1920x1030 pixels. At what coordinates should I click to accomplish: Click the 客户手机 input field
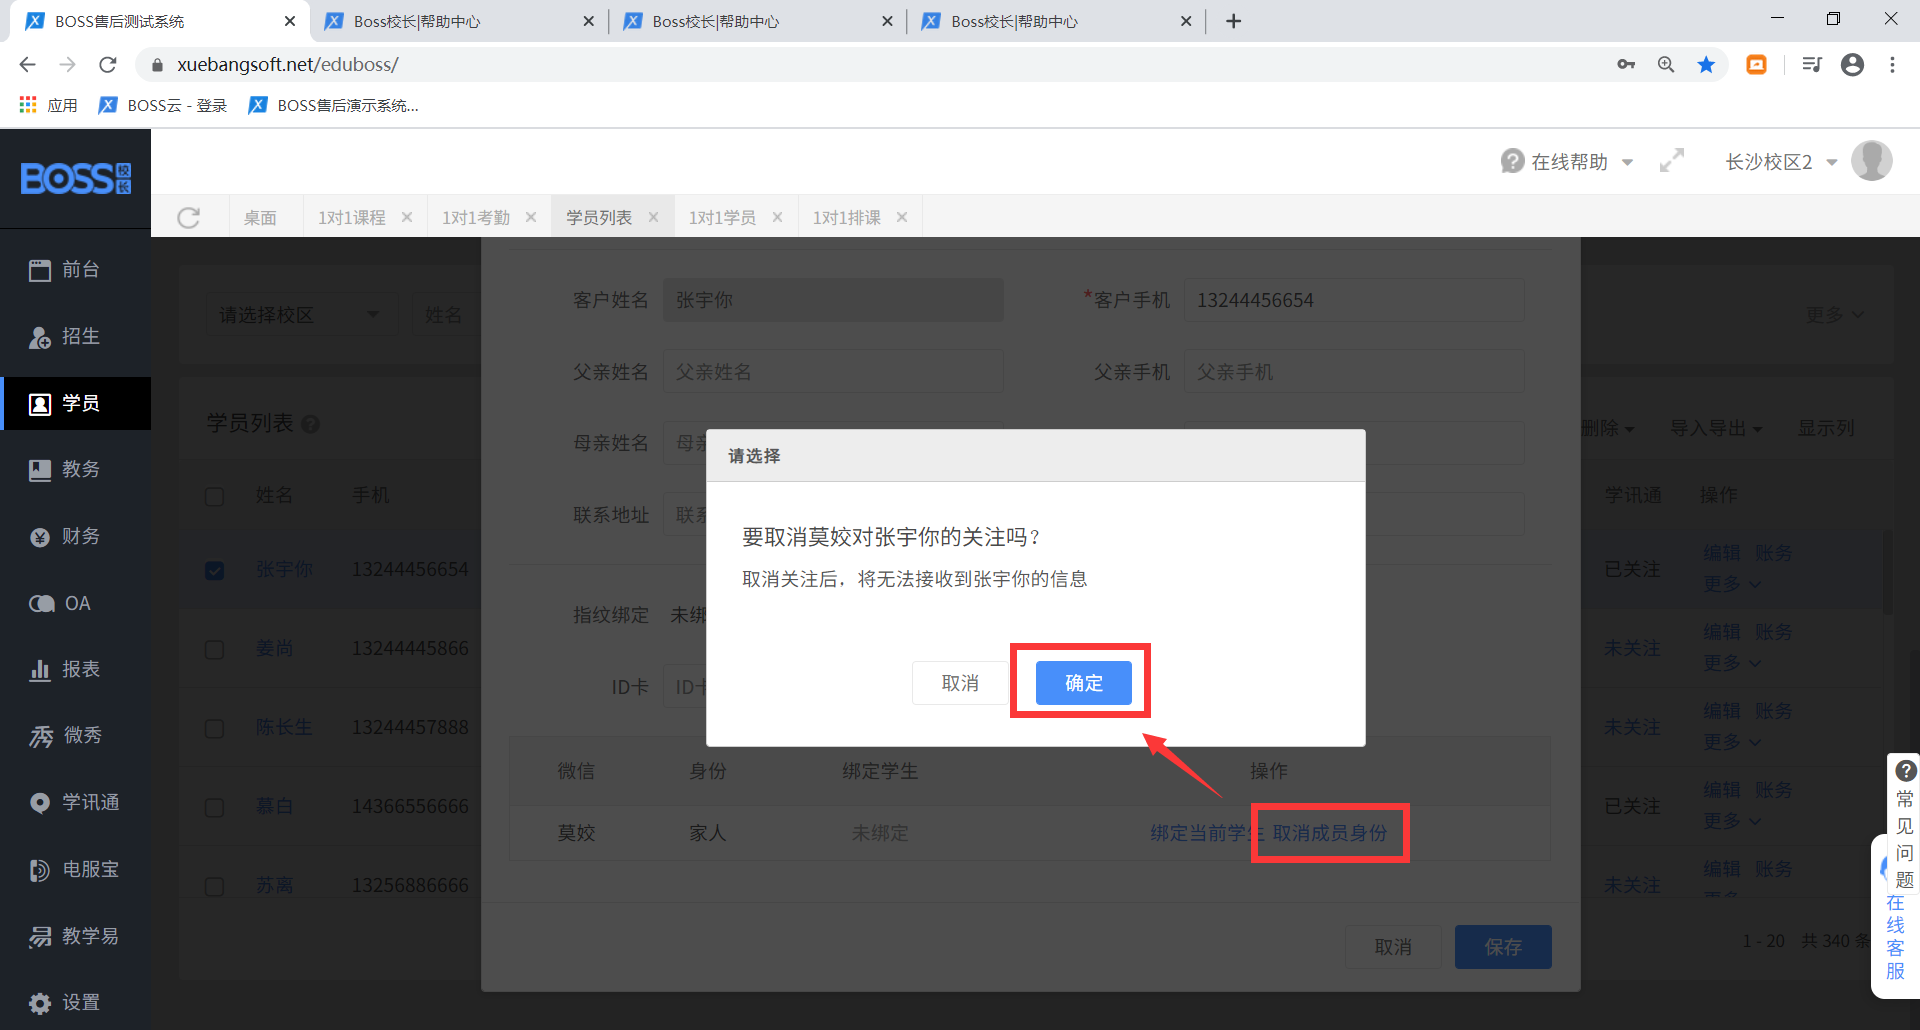coord(1354,300)
